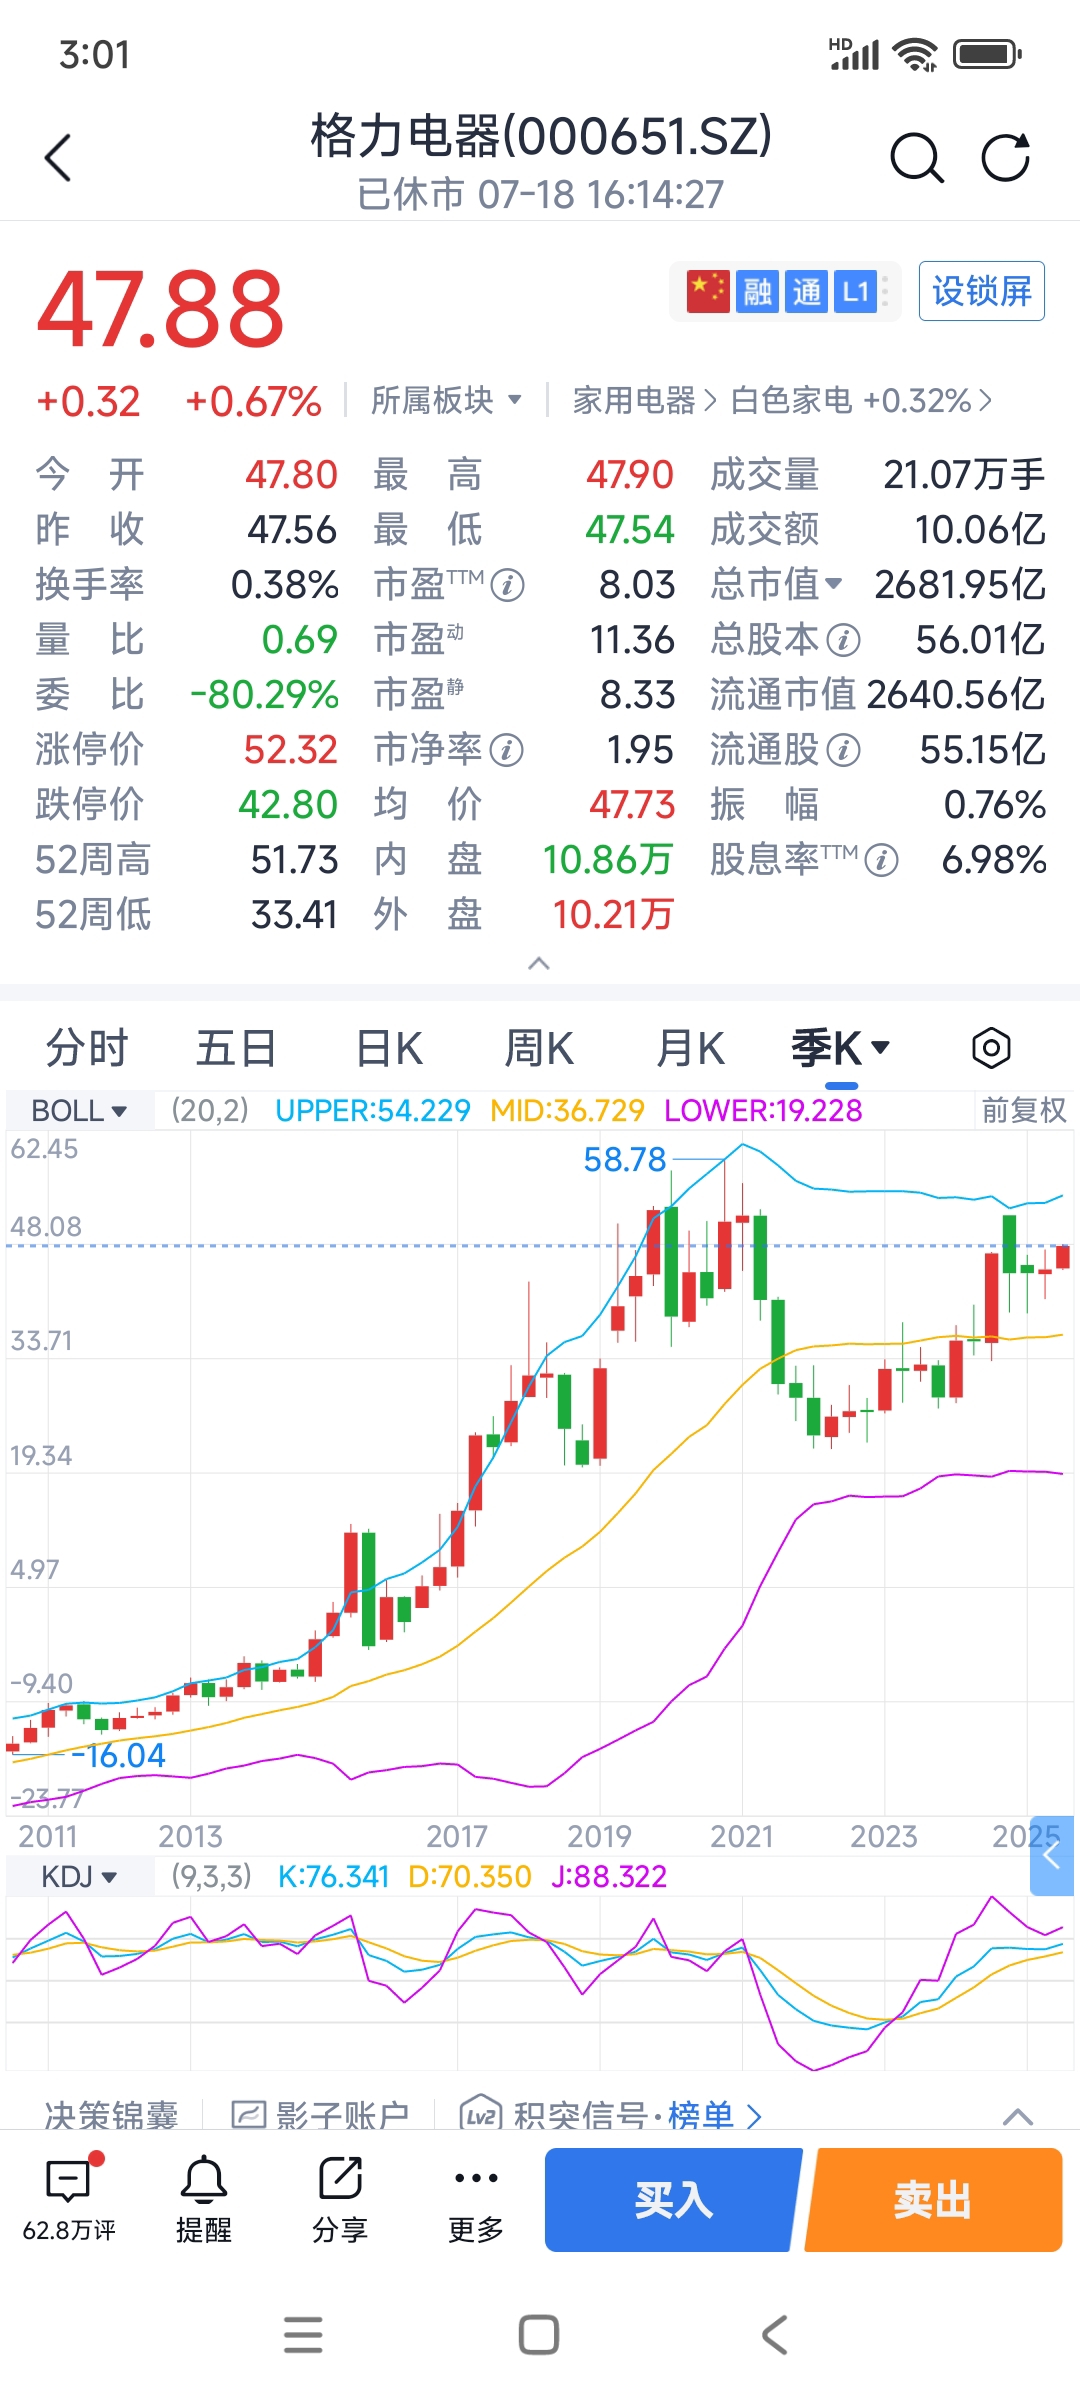1080x2400 pixels.
Task: Expand bottom panel with up chevron
Action: (1018, 2116)
